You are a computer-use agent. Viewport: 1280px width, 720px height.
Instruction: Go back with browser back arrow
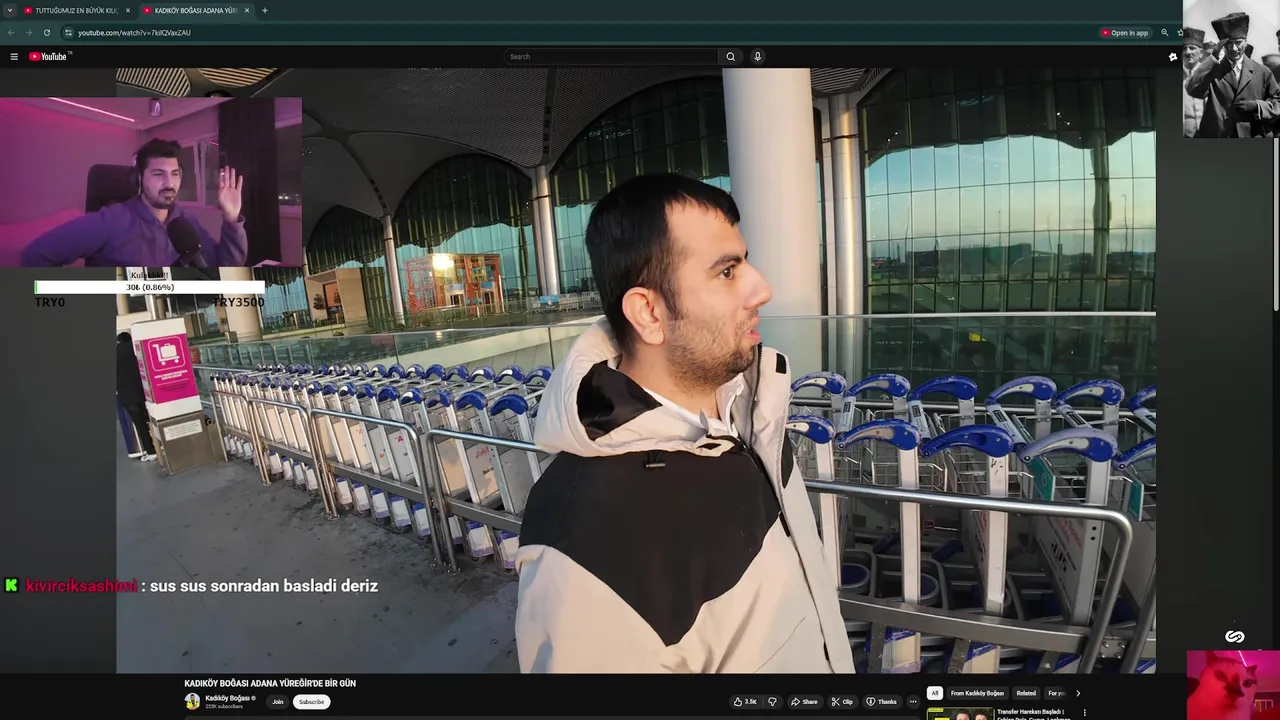point(11,33)
